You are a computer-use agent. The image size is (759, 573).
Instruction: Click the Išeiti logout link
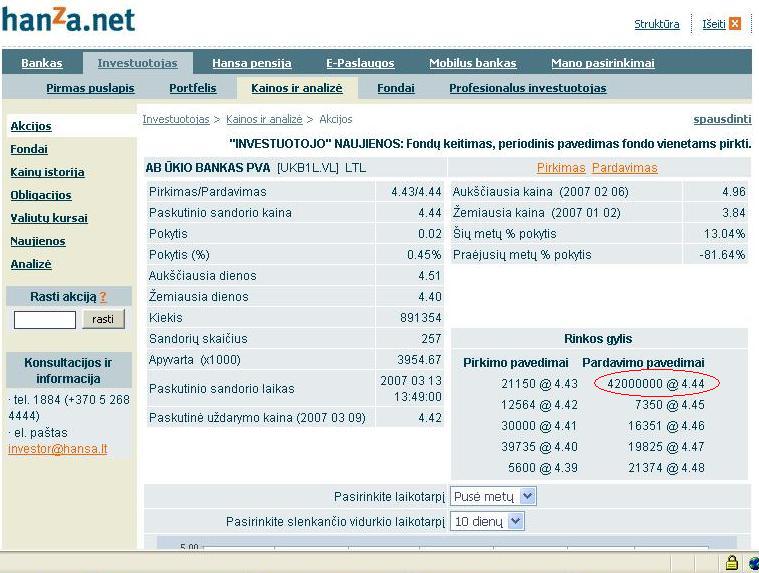coord(714,24)
